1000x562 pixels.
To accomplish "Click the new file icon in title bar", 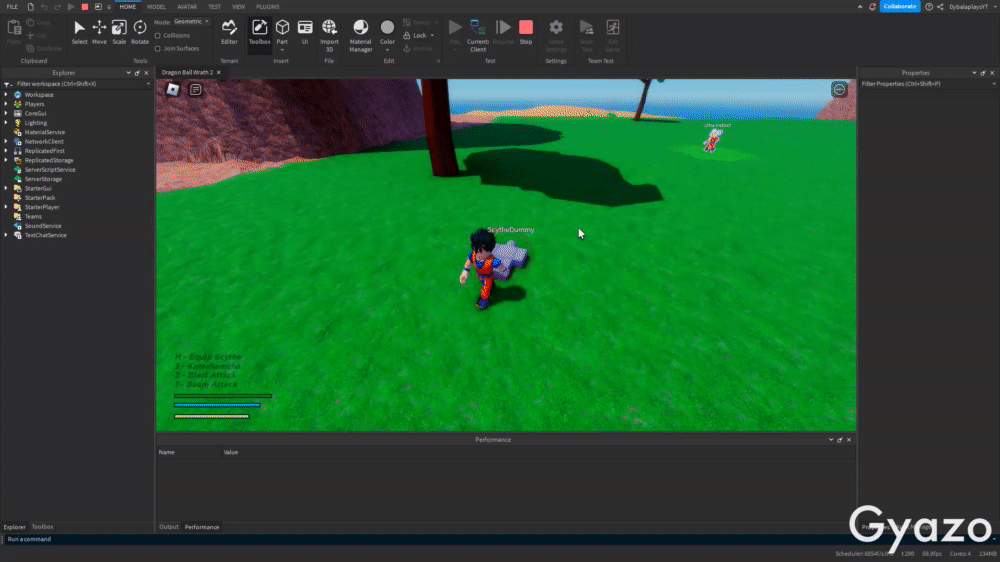I will pos(30,6).
